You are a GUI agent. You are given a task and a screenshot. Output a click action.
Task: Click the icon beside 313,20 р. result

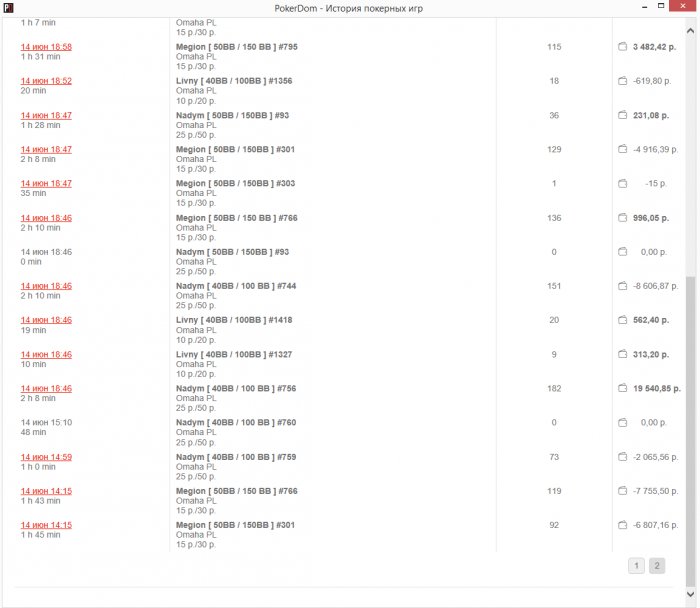pos(622,354)
